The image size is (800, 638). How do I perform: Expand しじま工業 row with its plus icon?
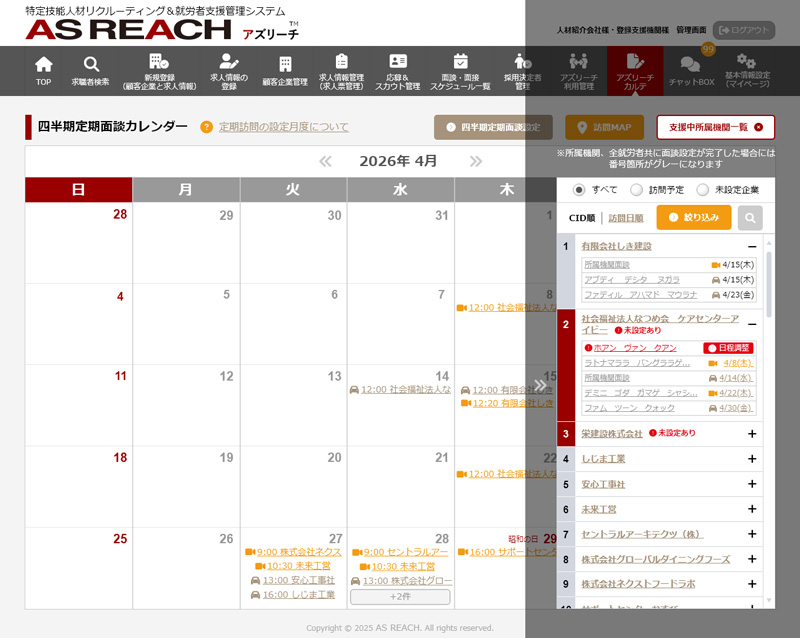pyautogui.click(x=752, y=459)
